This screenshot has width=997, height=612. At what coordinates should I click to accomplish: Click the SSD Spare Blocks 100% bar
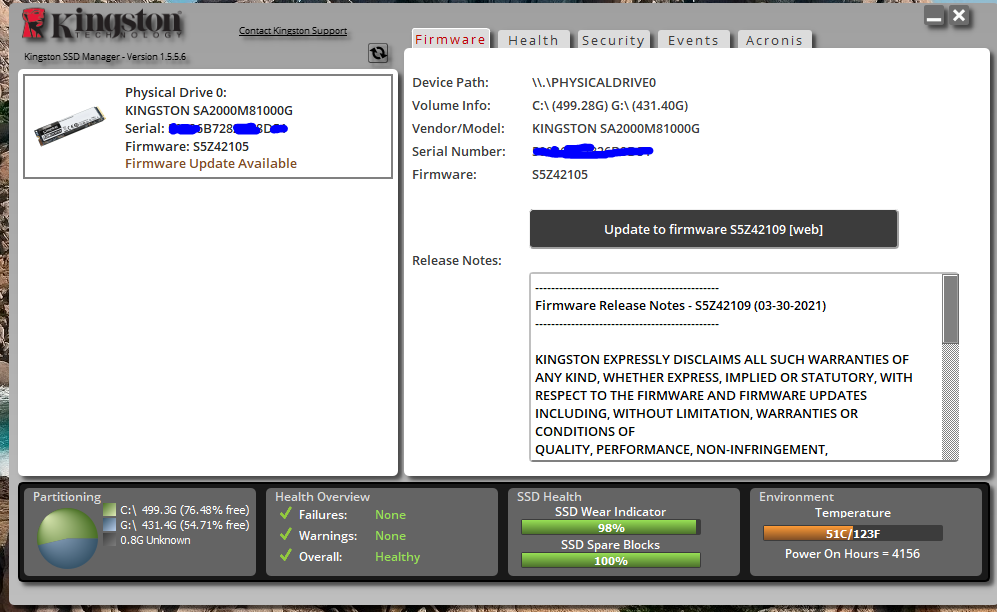point(610,561)
